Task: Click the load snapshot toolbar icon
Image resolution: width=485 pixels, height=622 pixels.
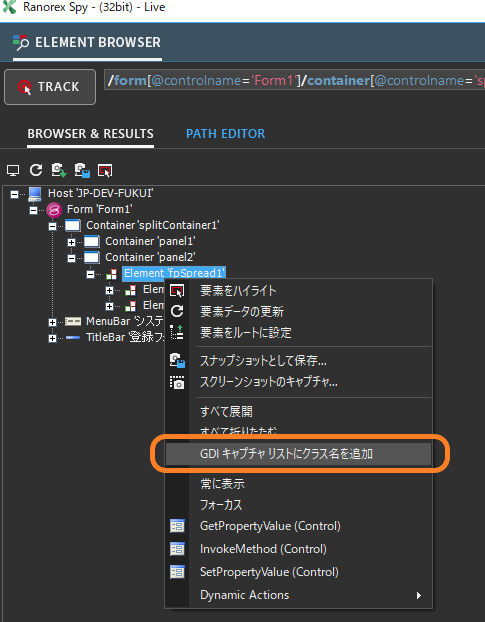Action: (59, 170)
